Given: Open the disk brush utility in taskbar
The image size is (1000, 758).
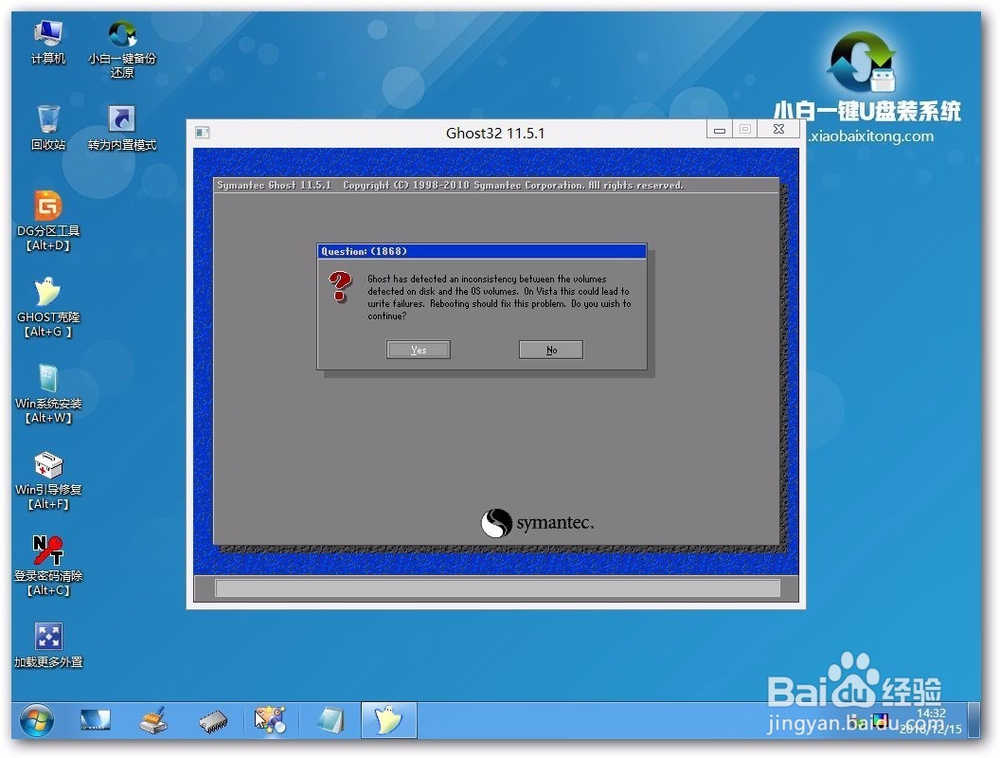Looking at the screenshot, I should pyautogui.click(x=155, y=720).
